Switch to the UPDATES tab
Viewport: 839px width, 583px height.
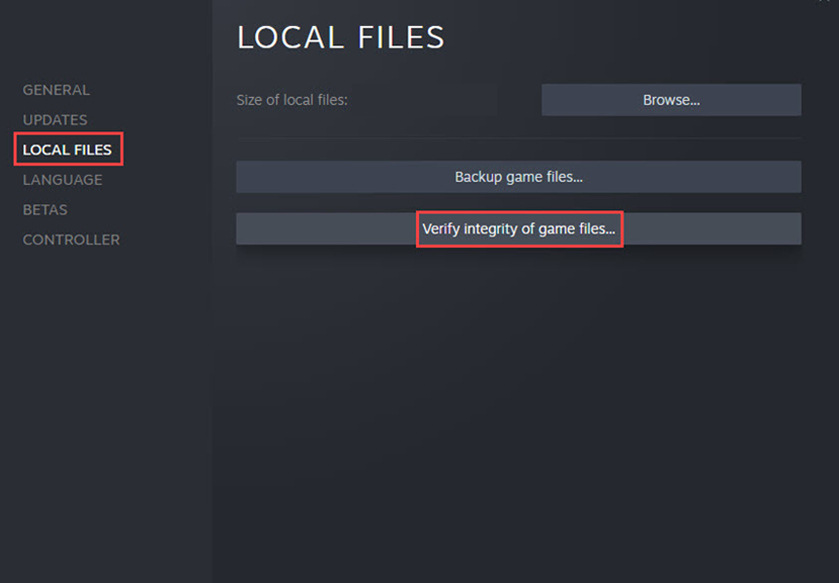pyautogui.click(x=55, y=120)
